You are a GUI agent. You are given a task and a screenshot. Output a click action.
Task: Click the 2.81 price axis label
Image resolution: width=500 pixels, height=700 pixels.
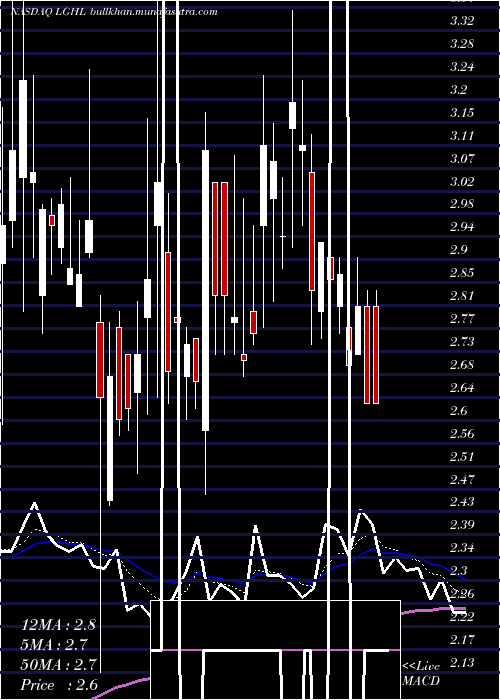462,296
